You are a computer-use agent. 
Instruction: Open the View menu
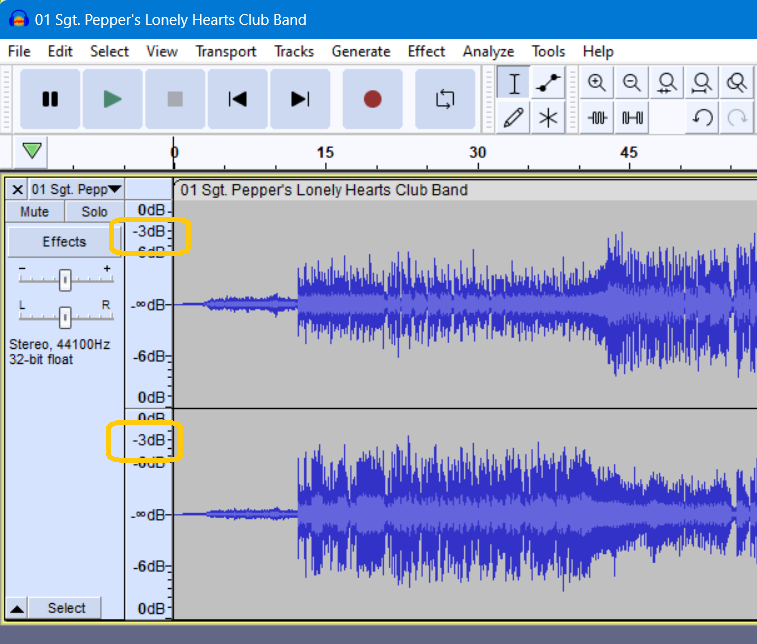click(x=162, y=51)
